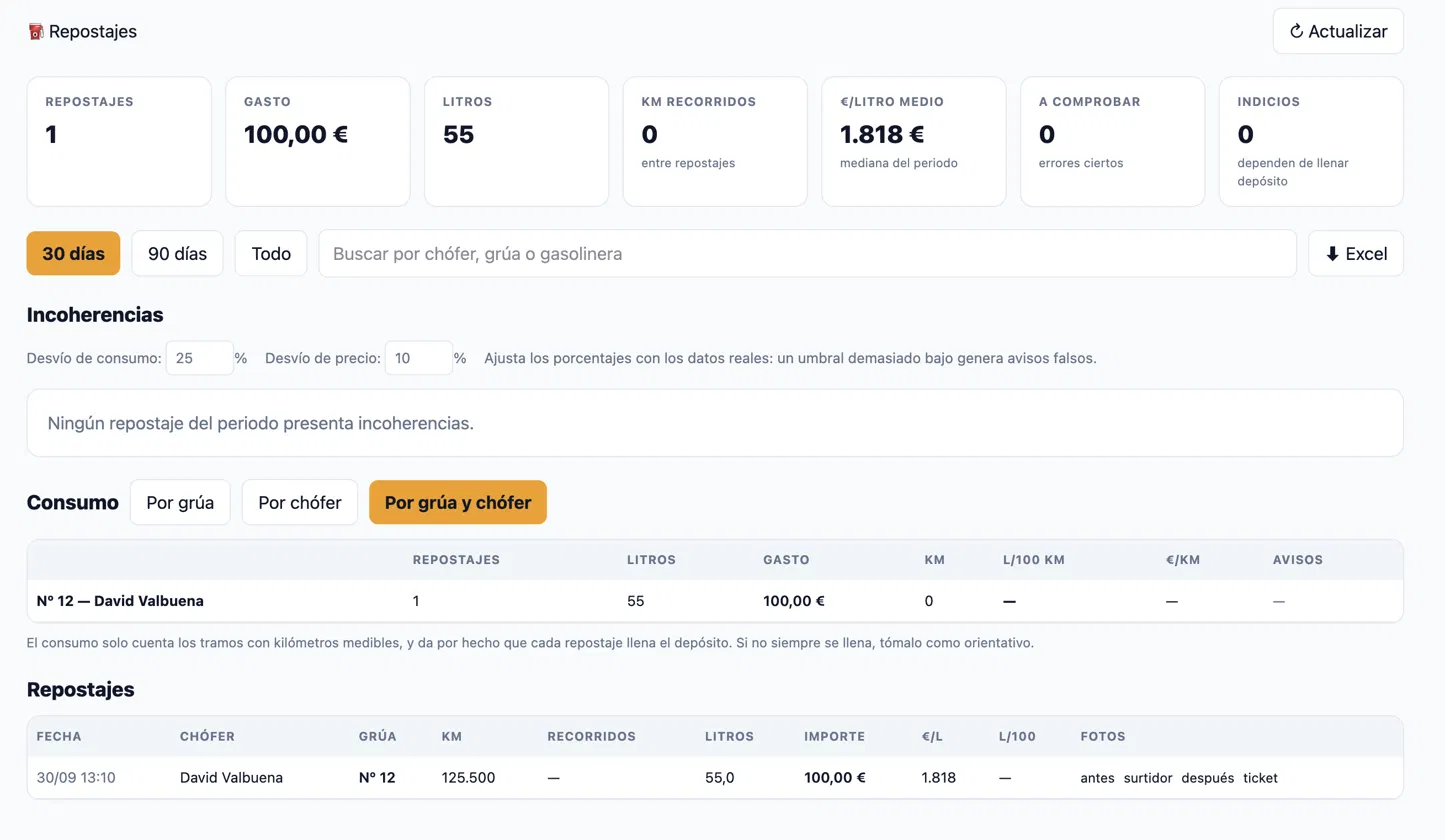This screenshot has width=1445, height=840.
Task: Click the date 30/09 13:10 cell
Action: pos(76,778)
